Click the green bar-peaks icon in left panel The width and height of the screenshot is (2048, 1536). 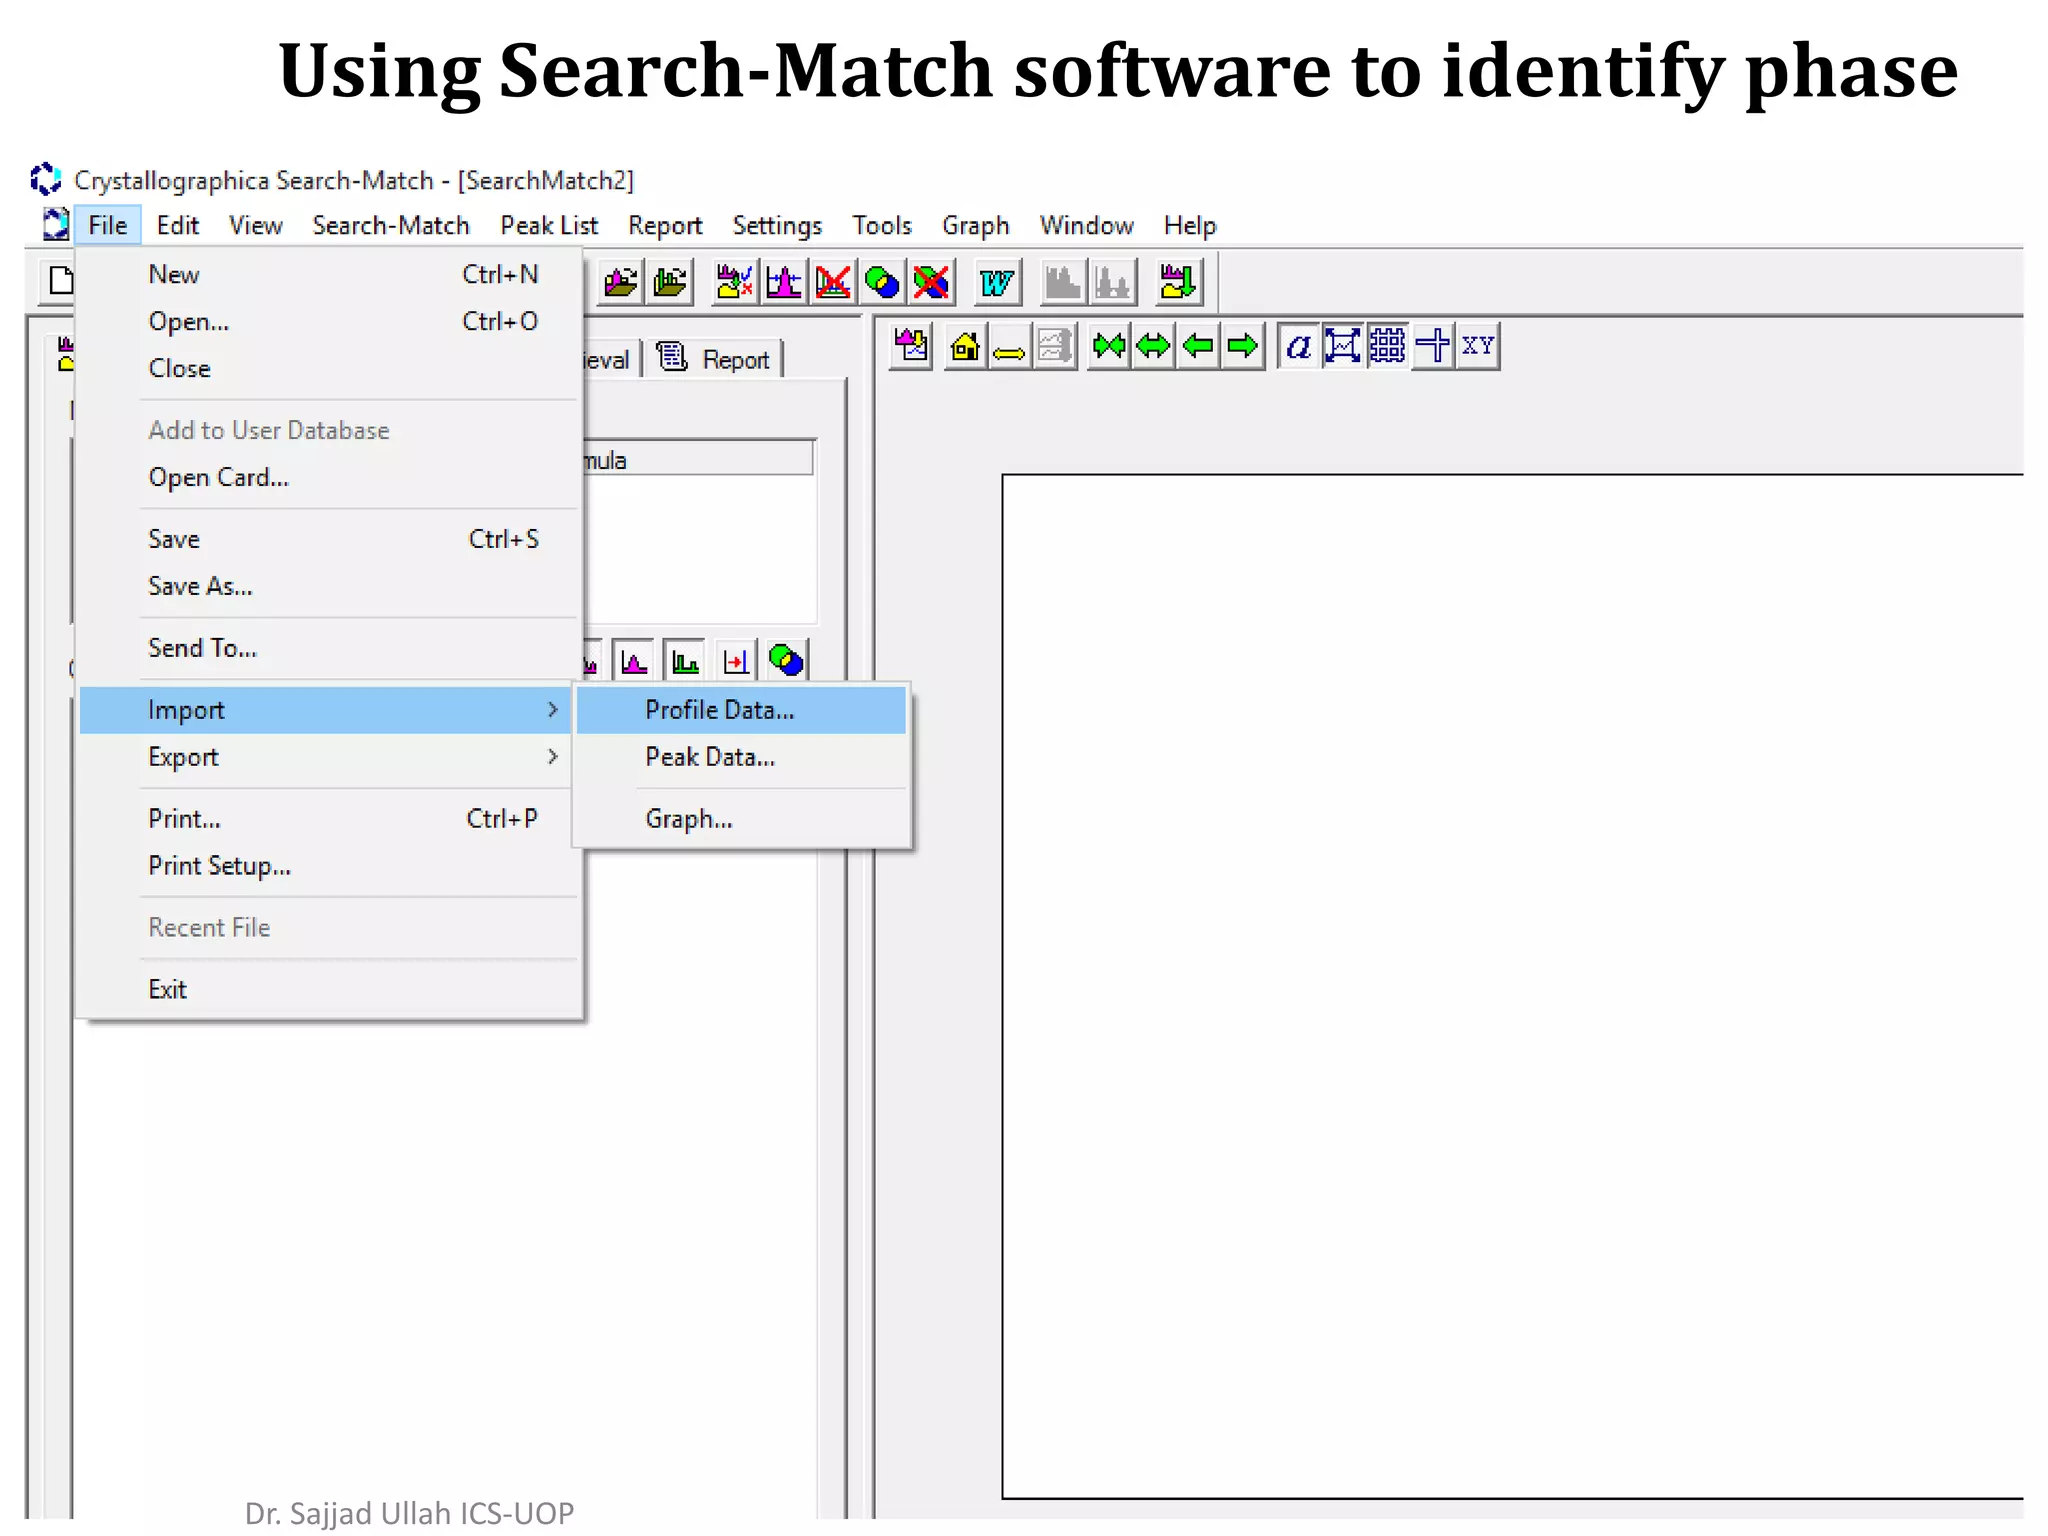[x=685, y=661]
